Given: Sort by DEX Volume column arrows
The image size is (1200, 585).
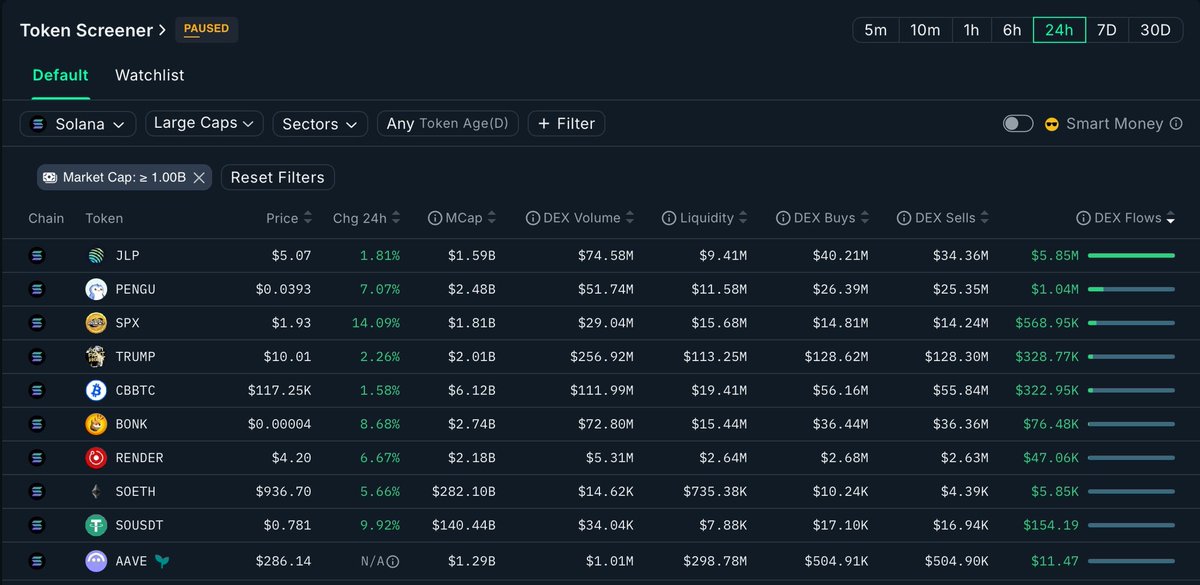Looking at the screenshot, I should 630,218.
